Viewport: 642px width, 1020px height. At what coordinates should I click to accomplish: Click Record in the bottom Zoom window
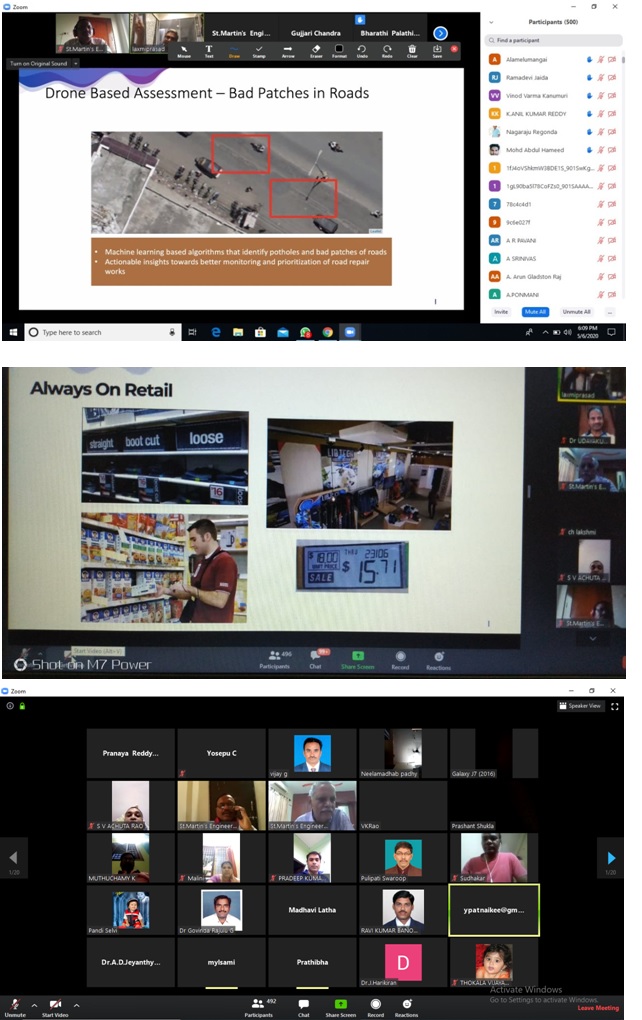375,1008
